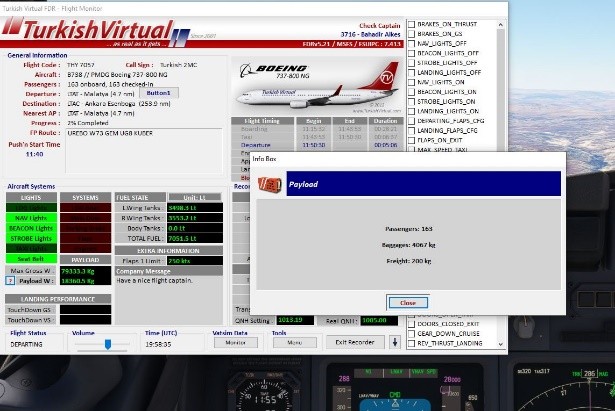The height and width of the screenshot is (411, 615).
Task: Close the Payload info box
Action: coord(408,303)
